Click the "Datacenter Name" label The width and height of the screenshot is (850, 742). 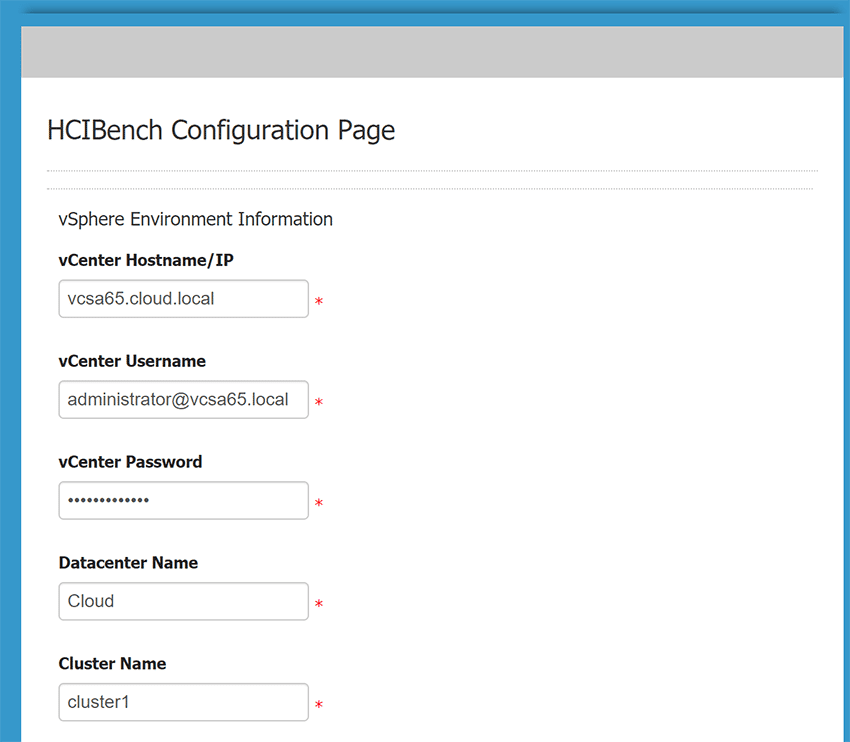(128, 563)
